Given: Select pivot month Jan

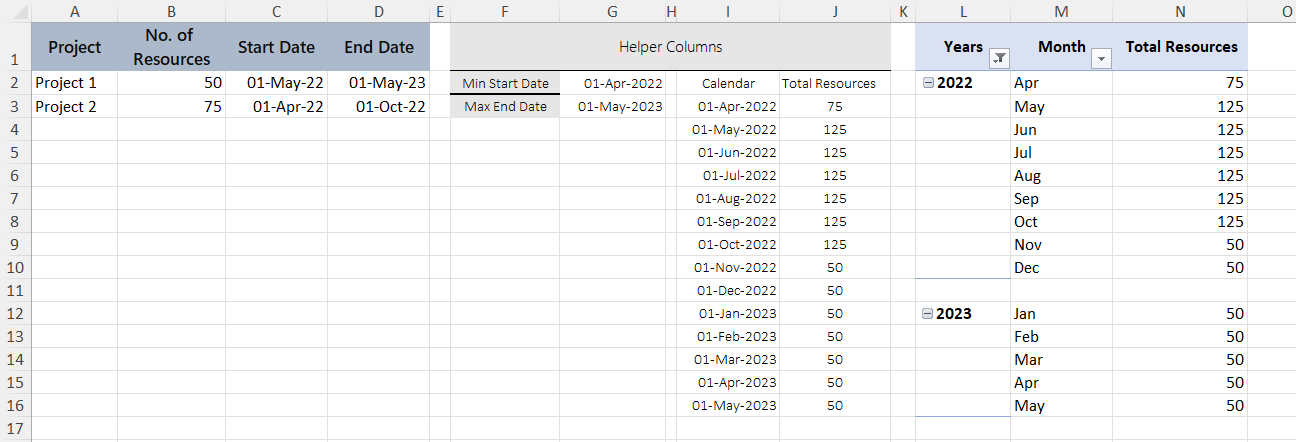Looking at the screenshot, I should click(x=1062, y=313).
